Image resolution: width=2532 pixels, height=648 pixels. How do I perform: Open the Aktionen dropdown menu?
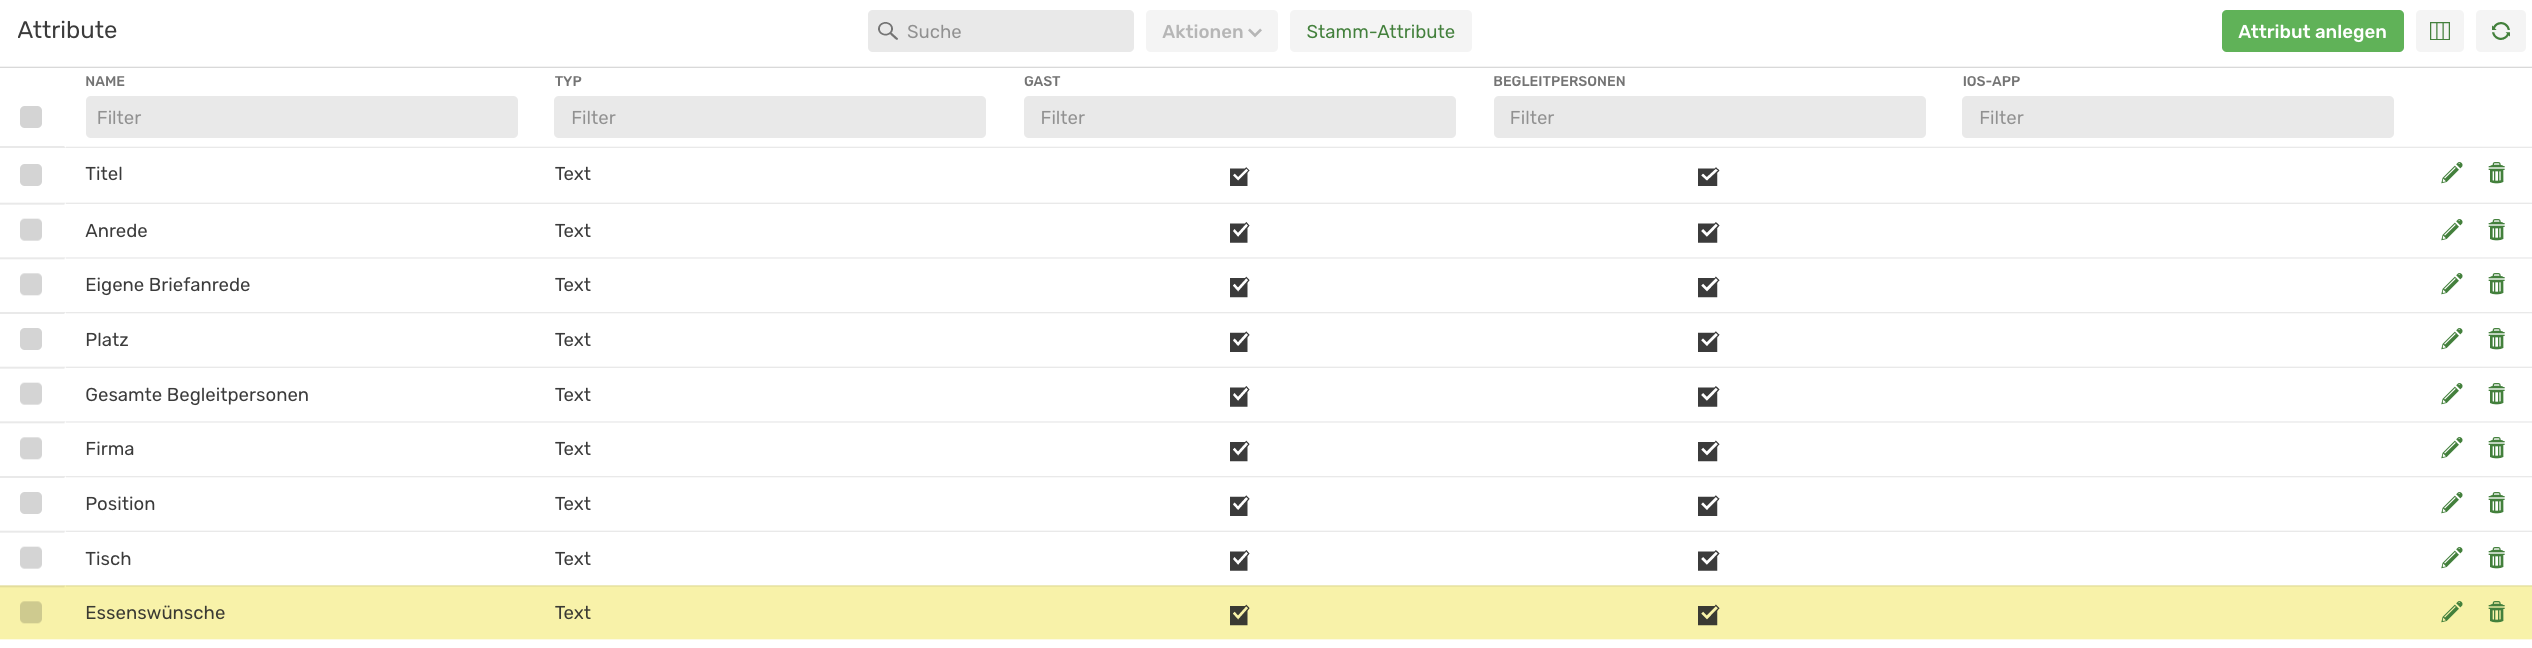(1211, 31)
